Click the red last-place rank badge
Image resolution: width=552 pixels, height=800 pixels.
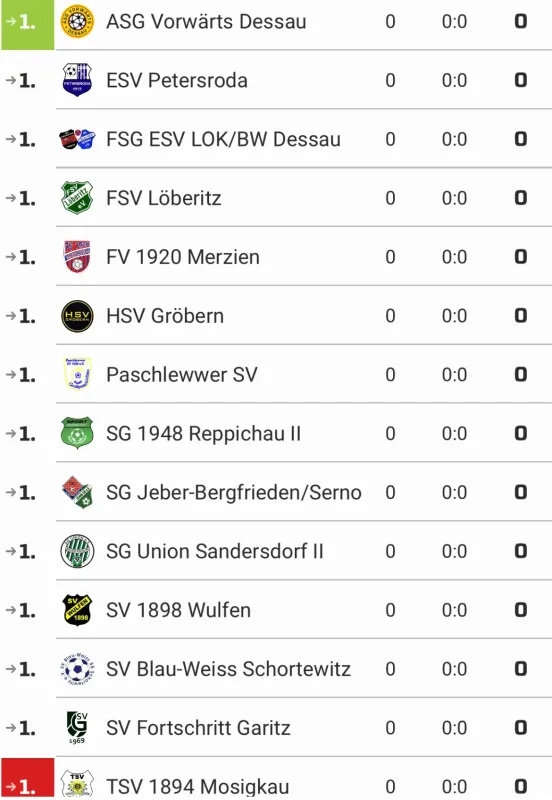coord(28,779)
